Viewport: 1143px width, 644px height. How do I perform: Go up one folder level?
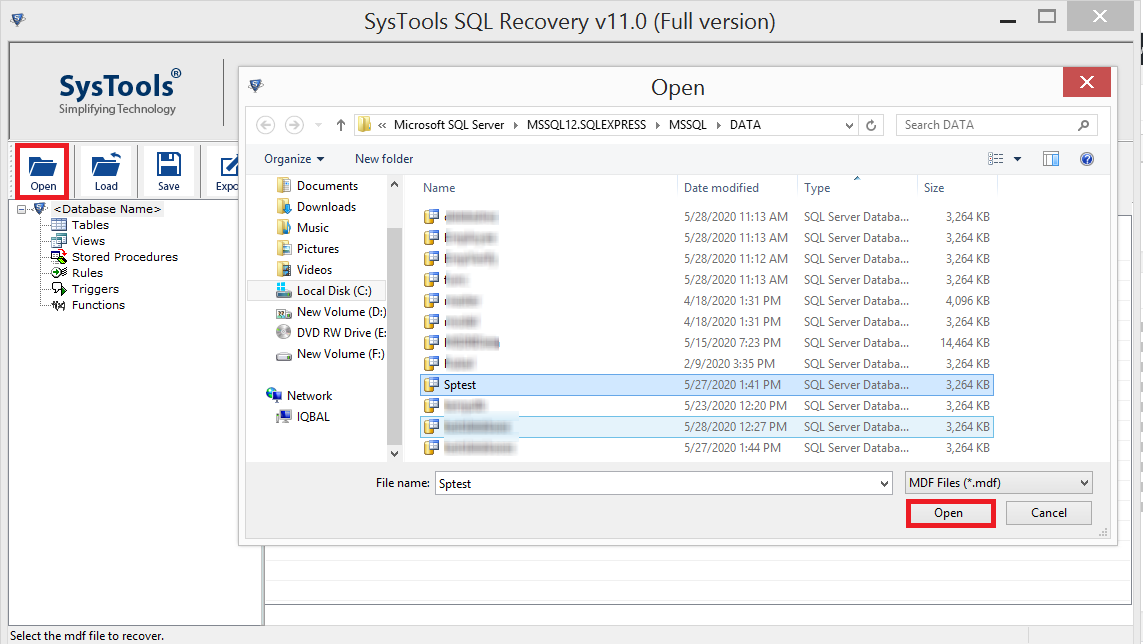click(x=340, y=125)
